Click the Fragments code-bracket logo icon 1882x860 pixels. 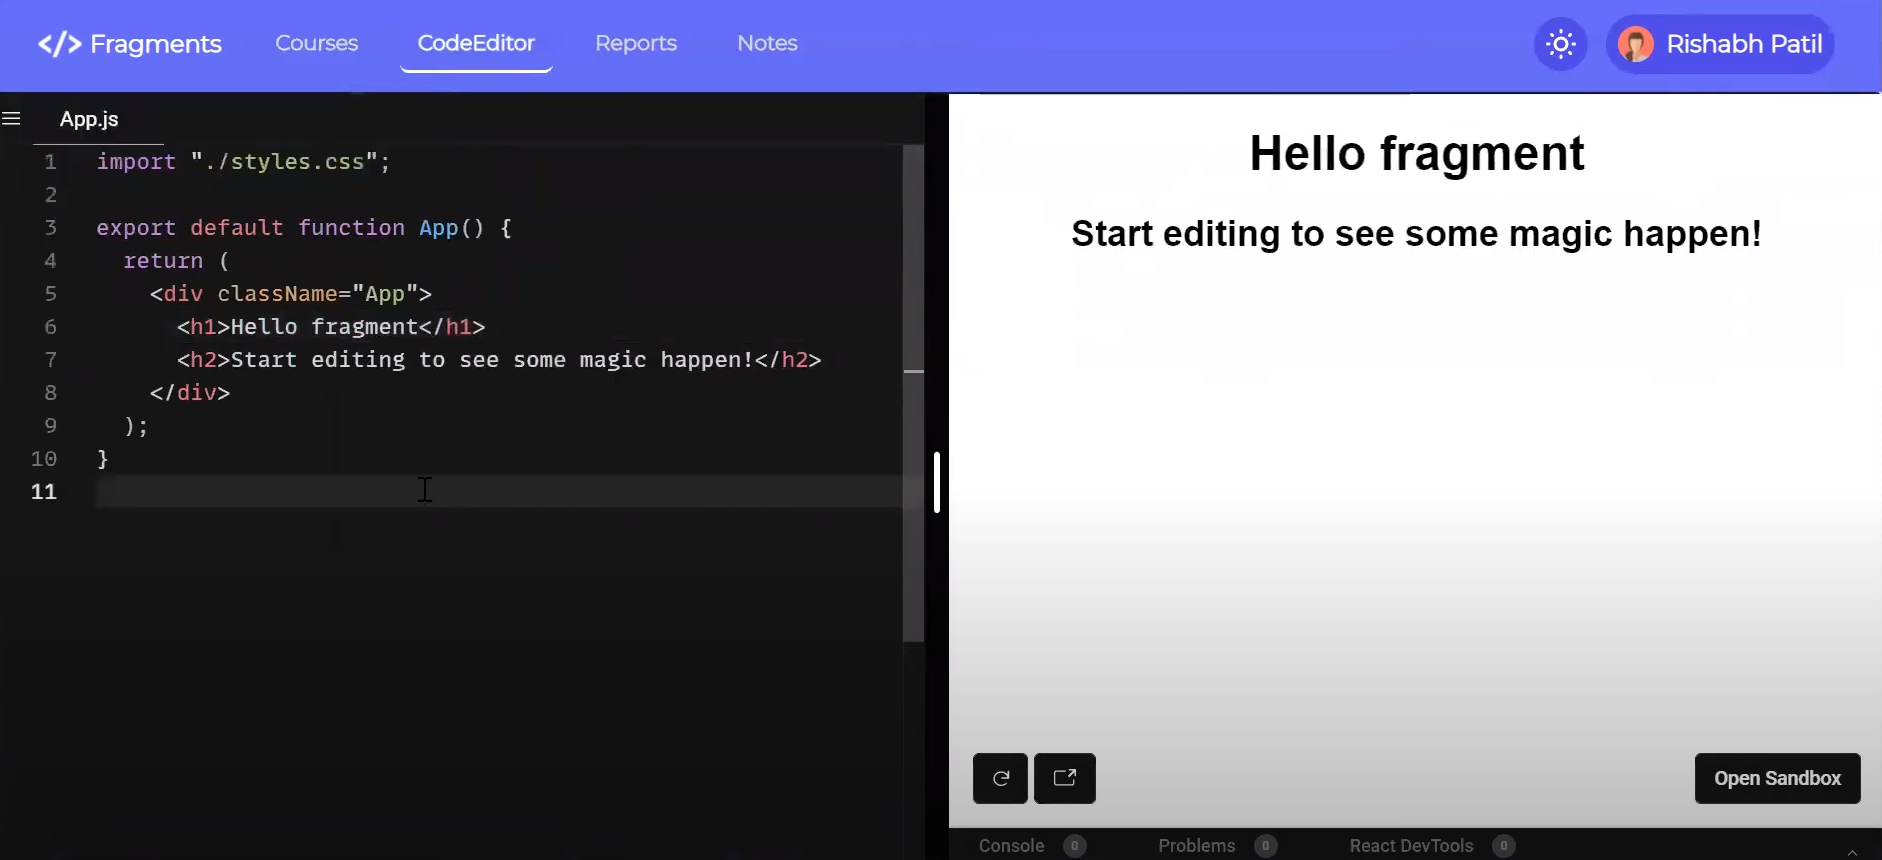coord(59,44)
